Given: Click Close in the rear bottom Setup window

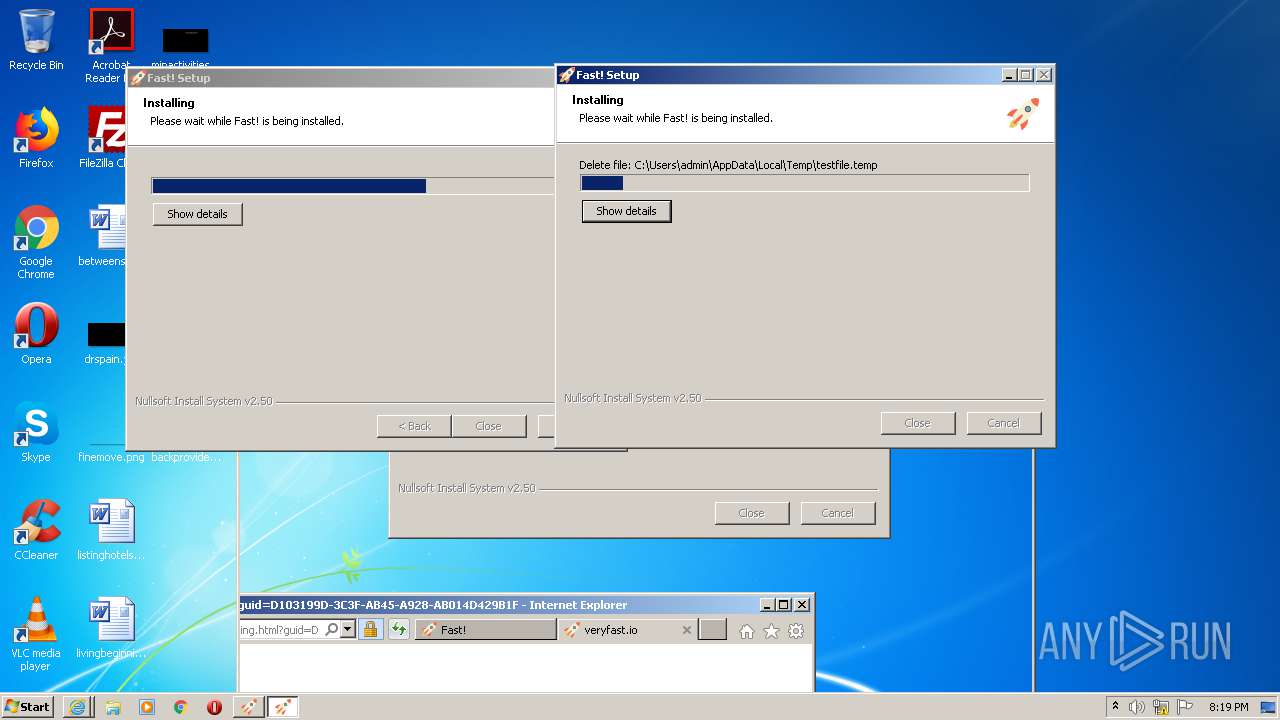Looking at the screenshot, I should (x=751, y=513).
